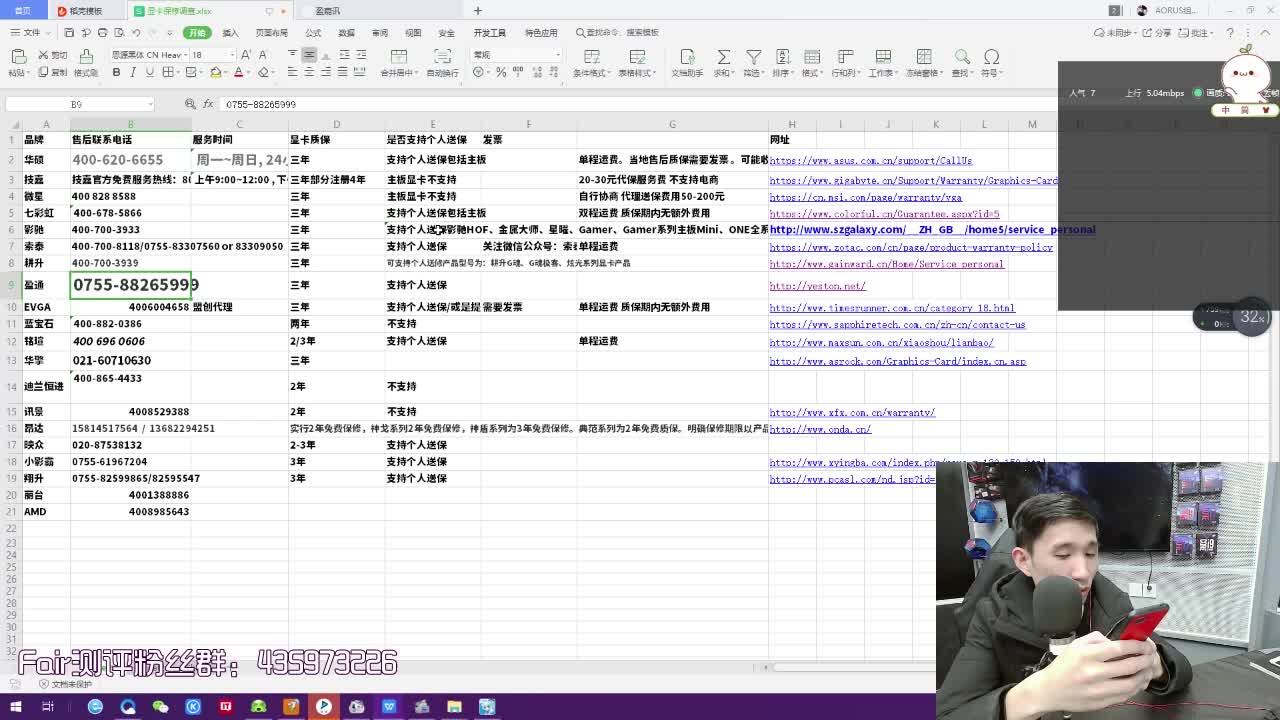Open Table Style (表格样式) dropdown
This screenshot has width=1280, height=720.
point(637,62)
